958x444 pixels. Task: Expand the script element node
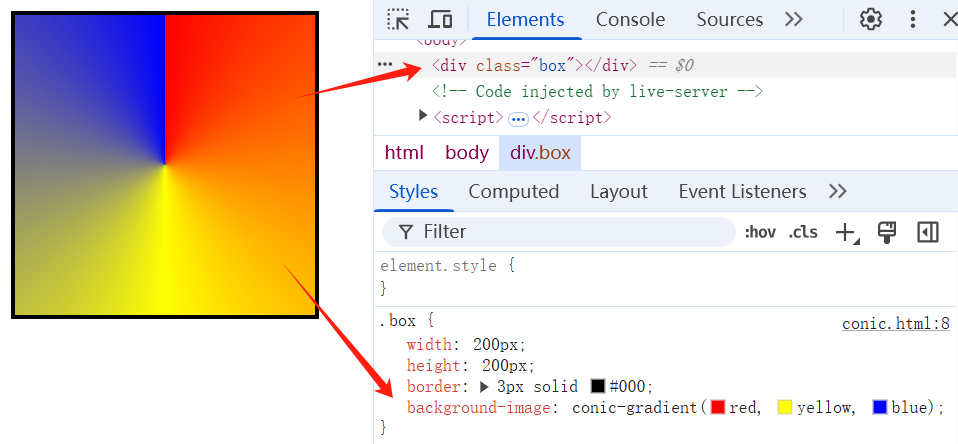tap(423, 117)
